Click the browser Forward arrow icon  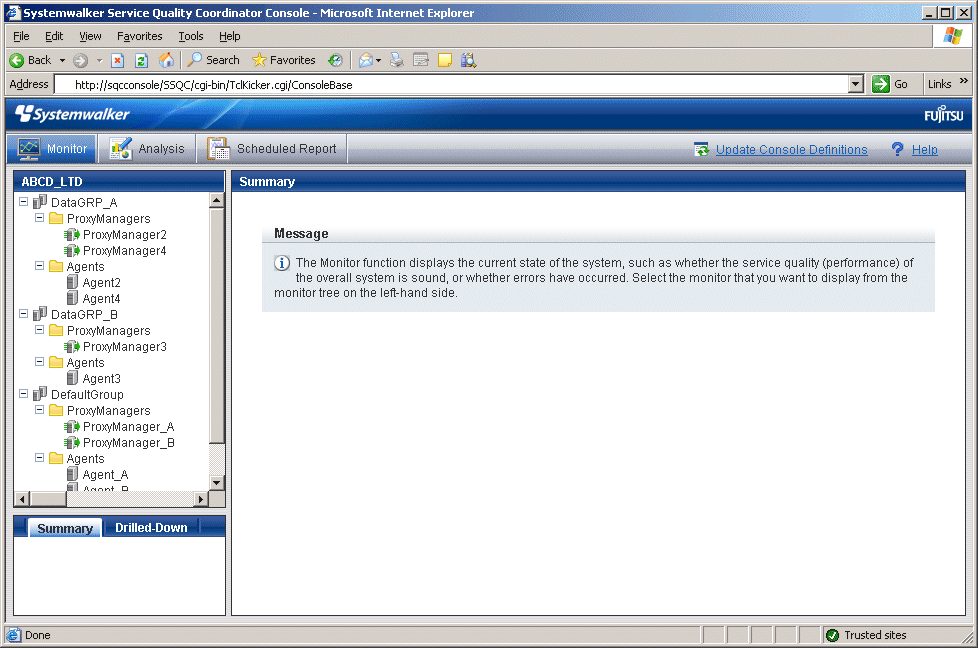coord(80,60)
